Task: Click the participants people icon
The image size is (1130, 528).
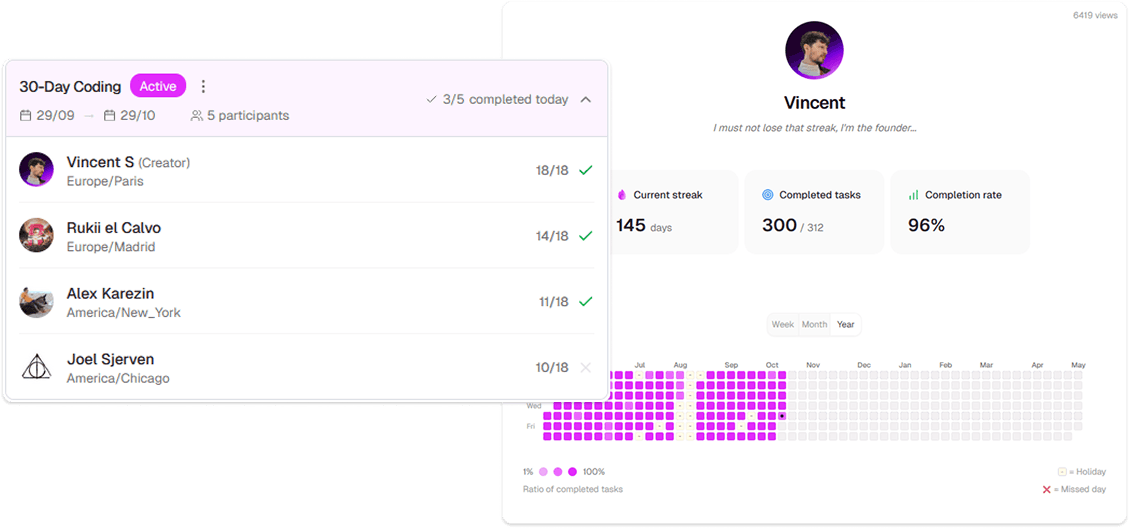Action: click(196, 116)
